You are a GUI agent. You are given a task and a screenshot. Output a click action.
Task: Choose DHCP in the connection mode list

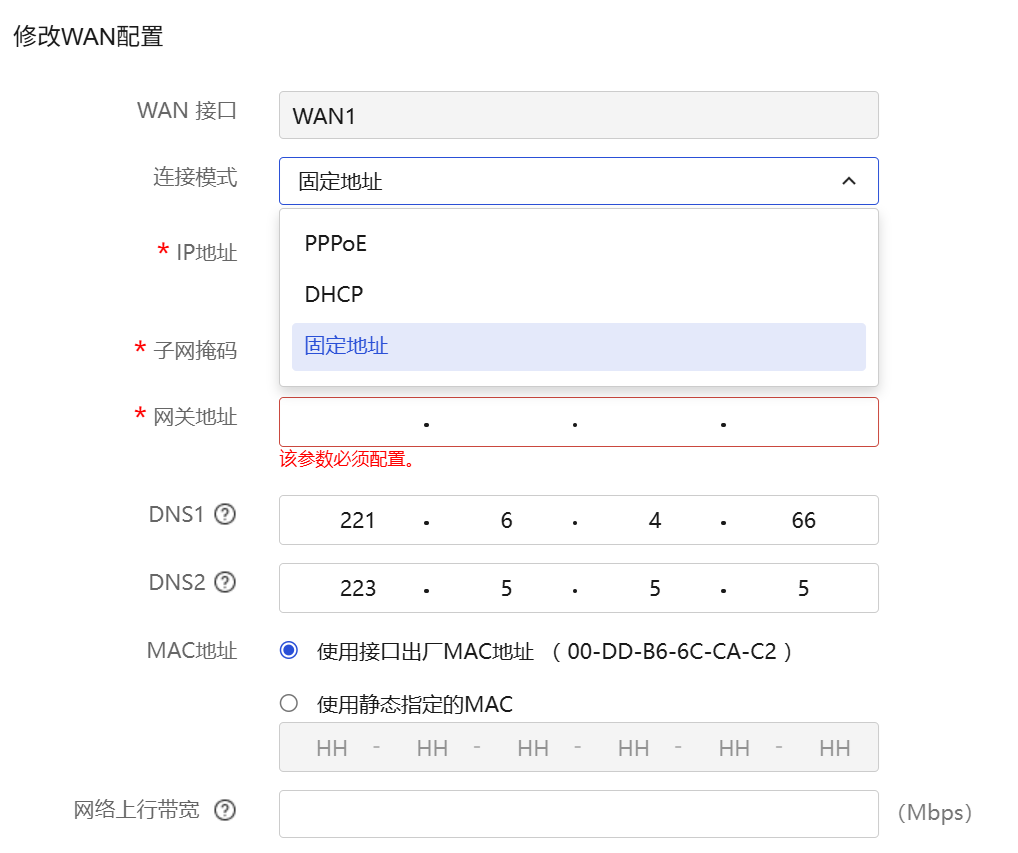coord(334,295)
